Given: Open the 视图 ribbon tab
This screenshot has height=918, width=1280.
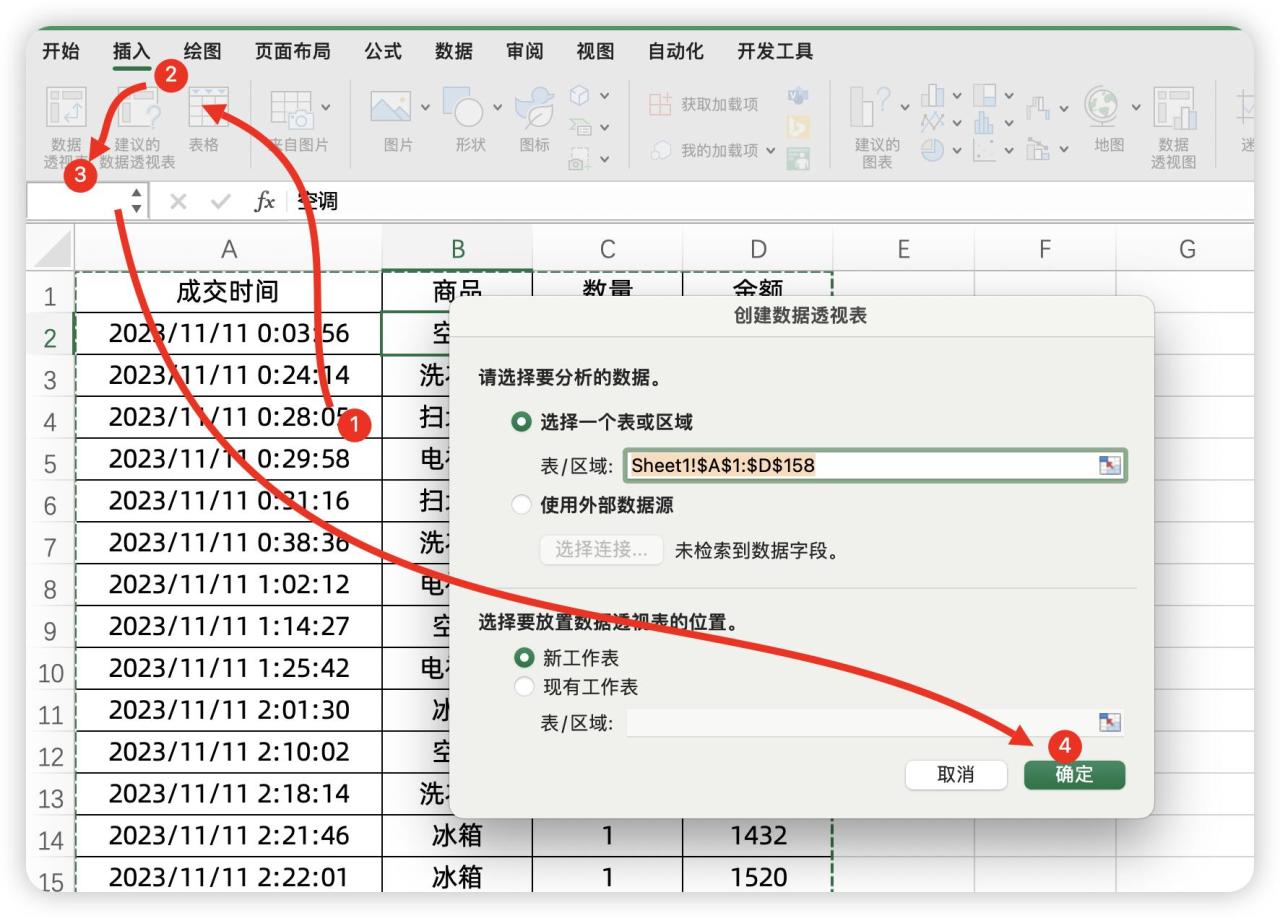Looking at the screenshot, I should (x=596, y=51).
